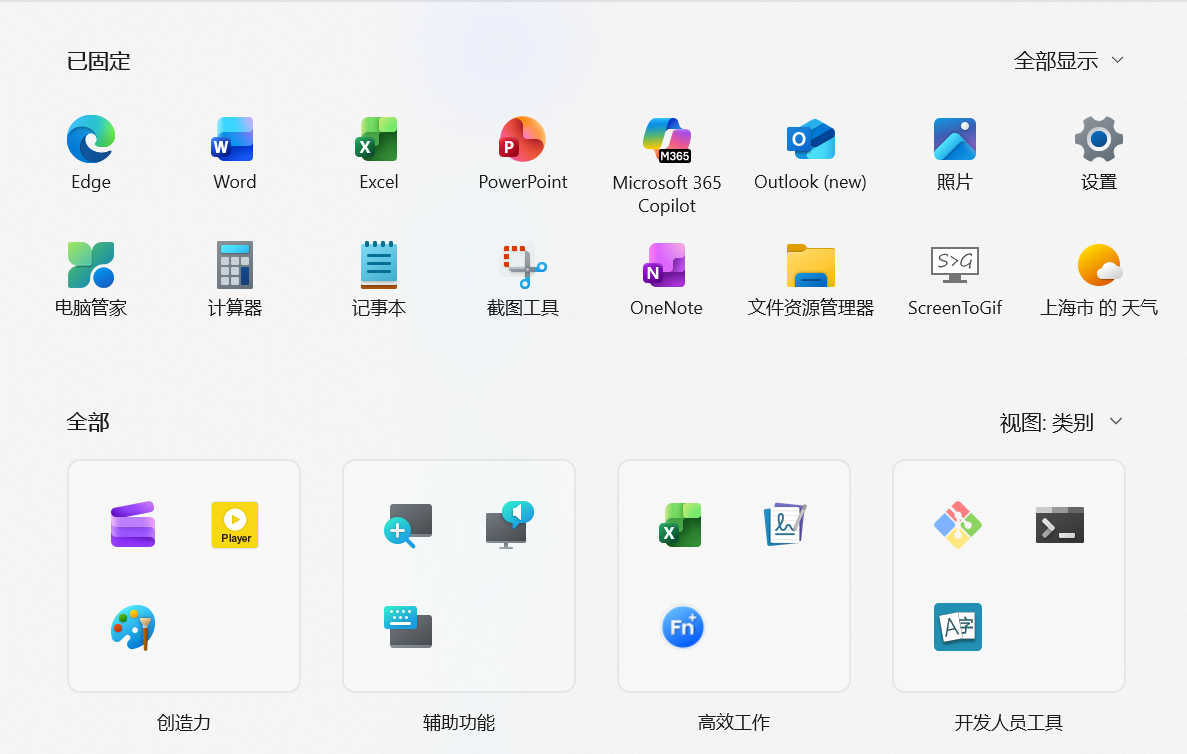Screen dimensions: 1187x754
Task: Launch Excel from the 高效工作 group
Action: (x=681, y=524)
